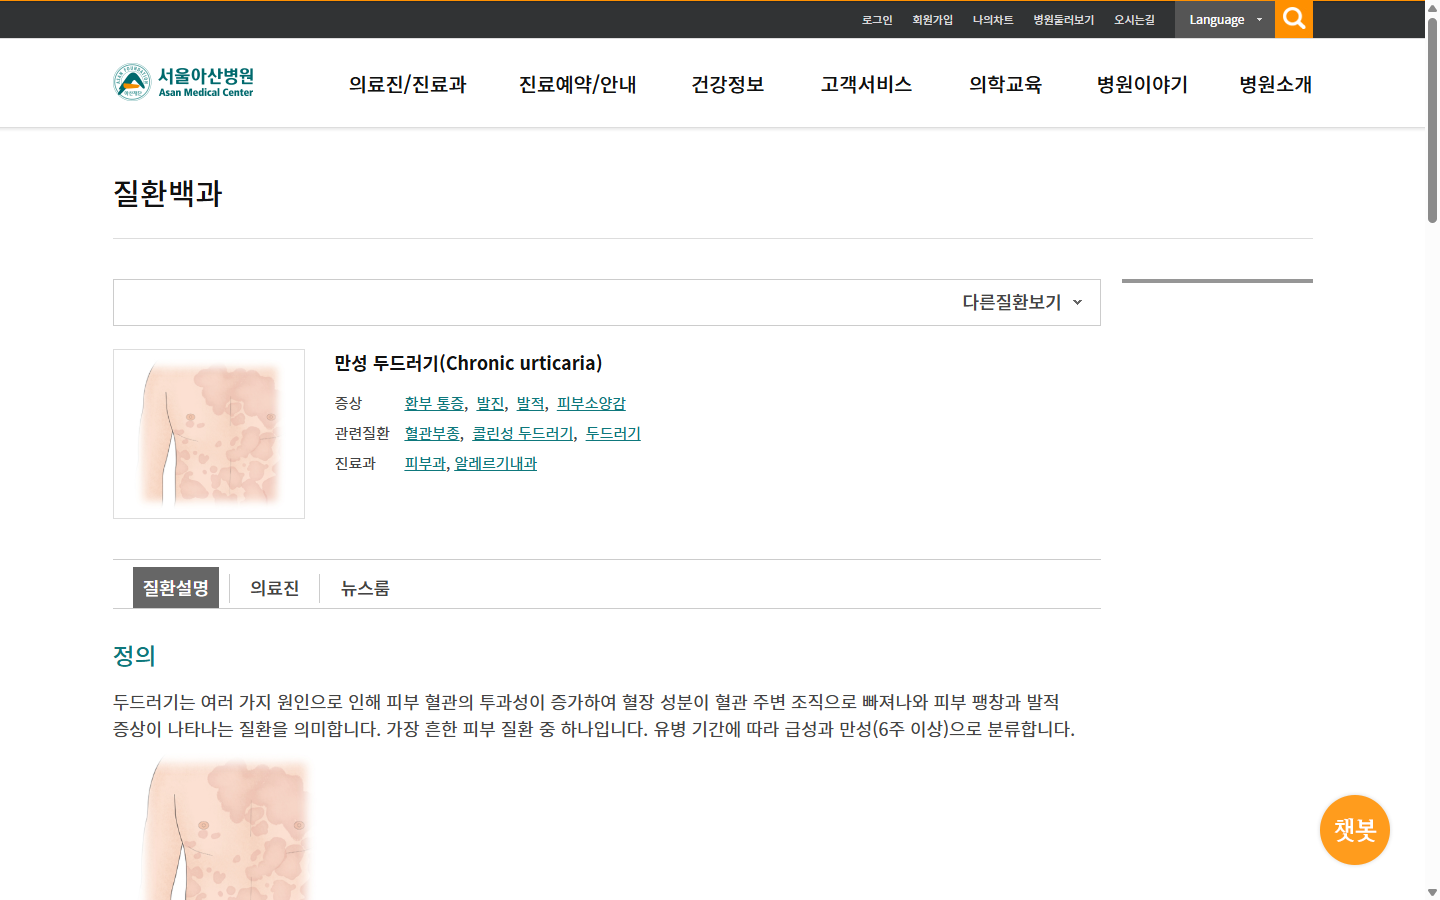Open the 의료진/진료과 menu
Viewport: 1440px width, 900px height.
click(408, 85)
